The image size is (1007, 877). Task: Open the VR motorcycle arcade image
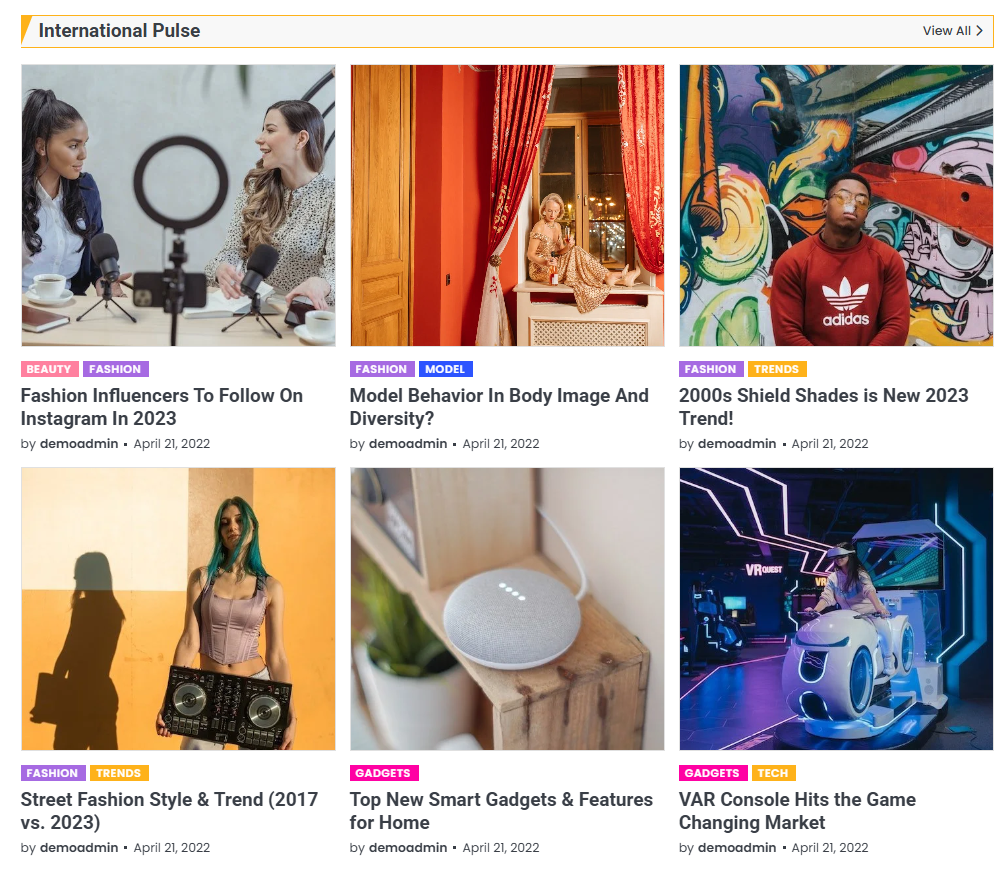tap(836, 609)
